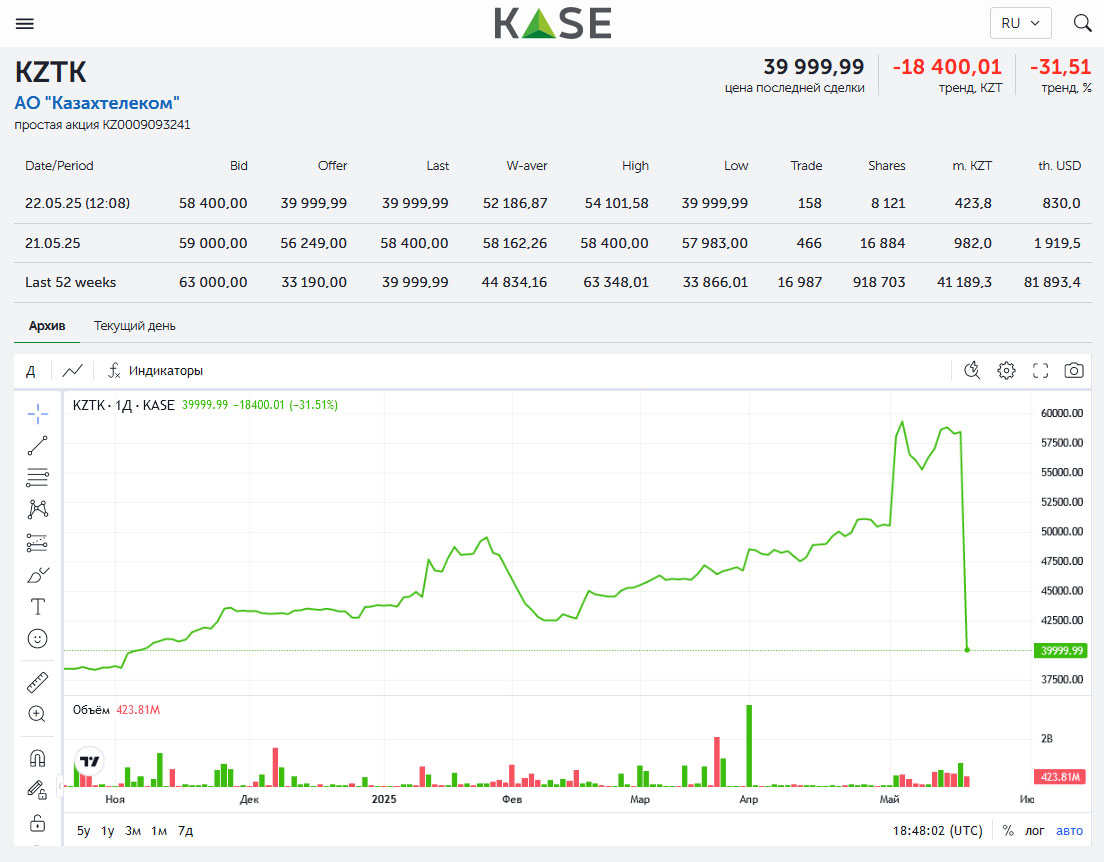Click the 81 893,4 th. USD value
Image resolution: width=1104 pixels, height=862 pixels.
[x=1052, y=282]
